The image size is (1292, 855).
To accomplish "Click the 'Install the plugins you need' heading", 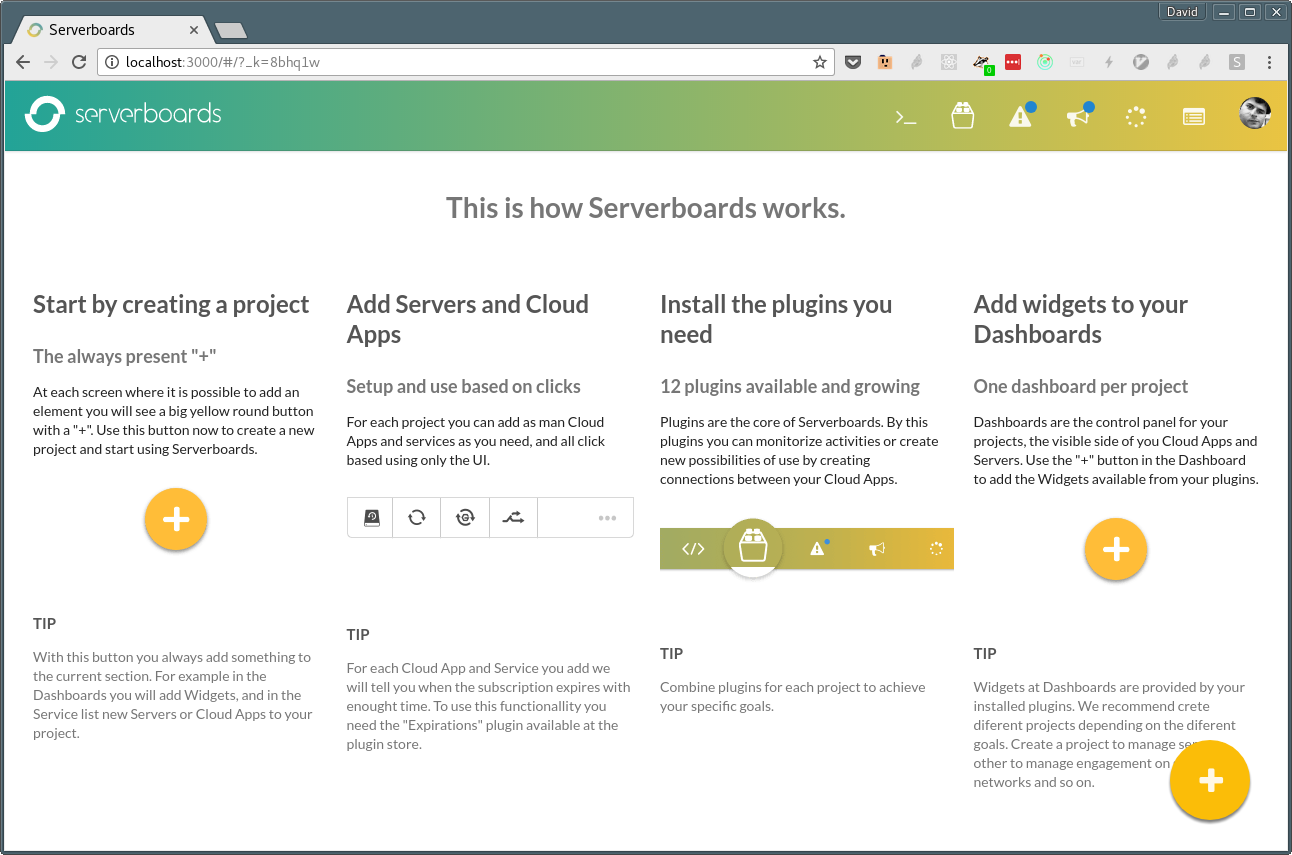I will pos(776,319).
